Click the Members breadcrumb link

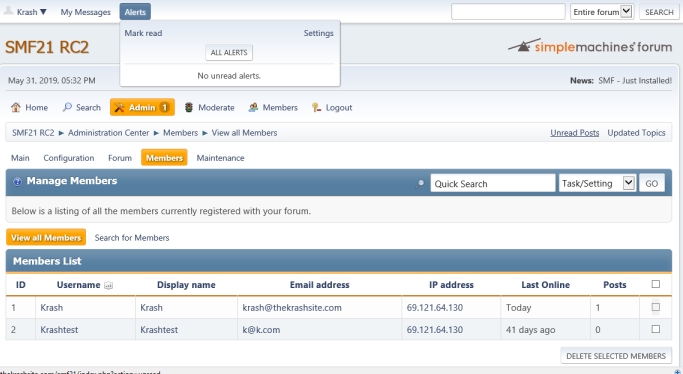coord(180,133)
